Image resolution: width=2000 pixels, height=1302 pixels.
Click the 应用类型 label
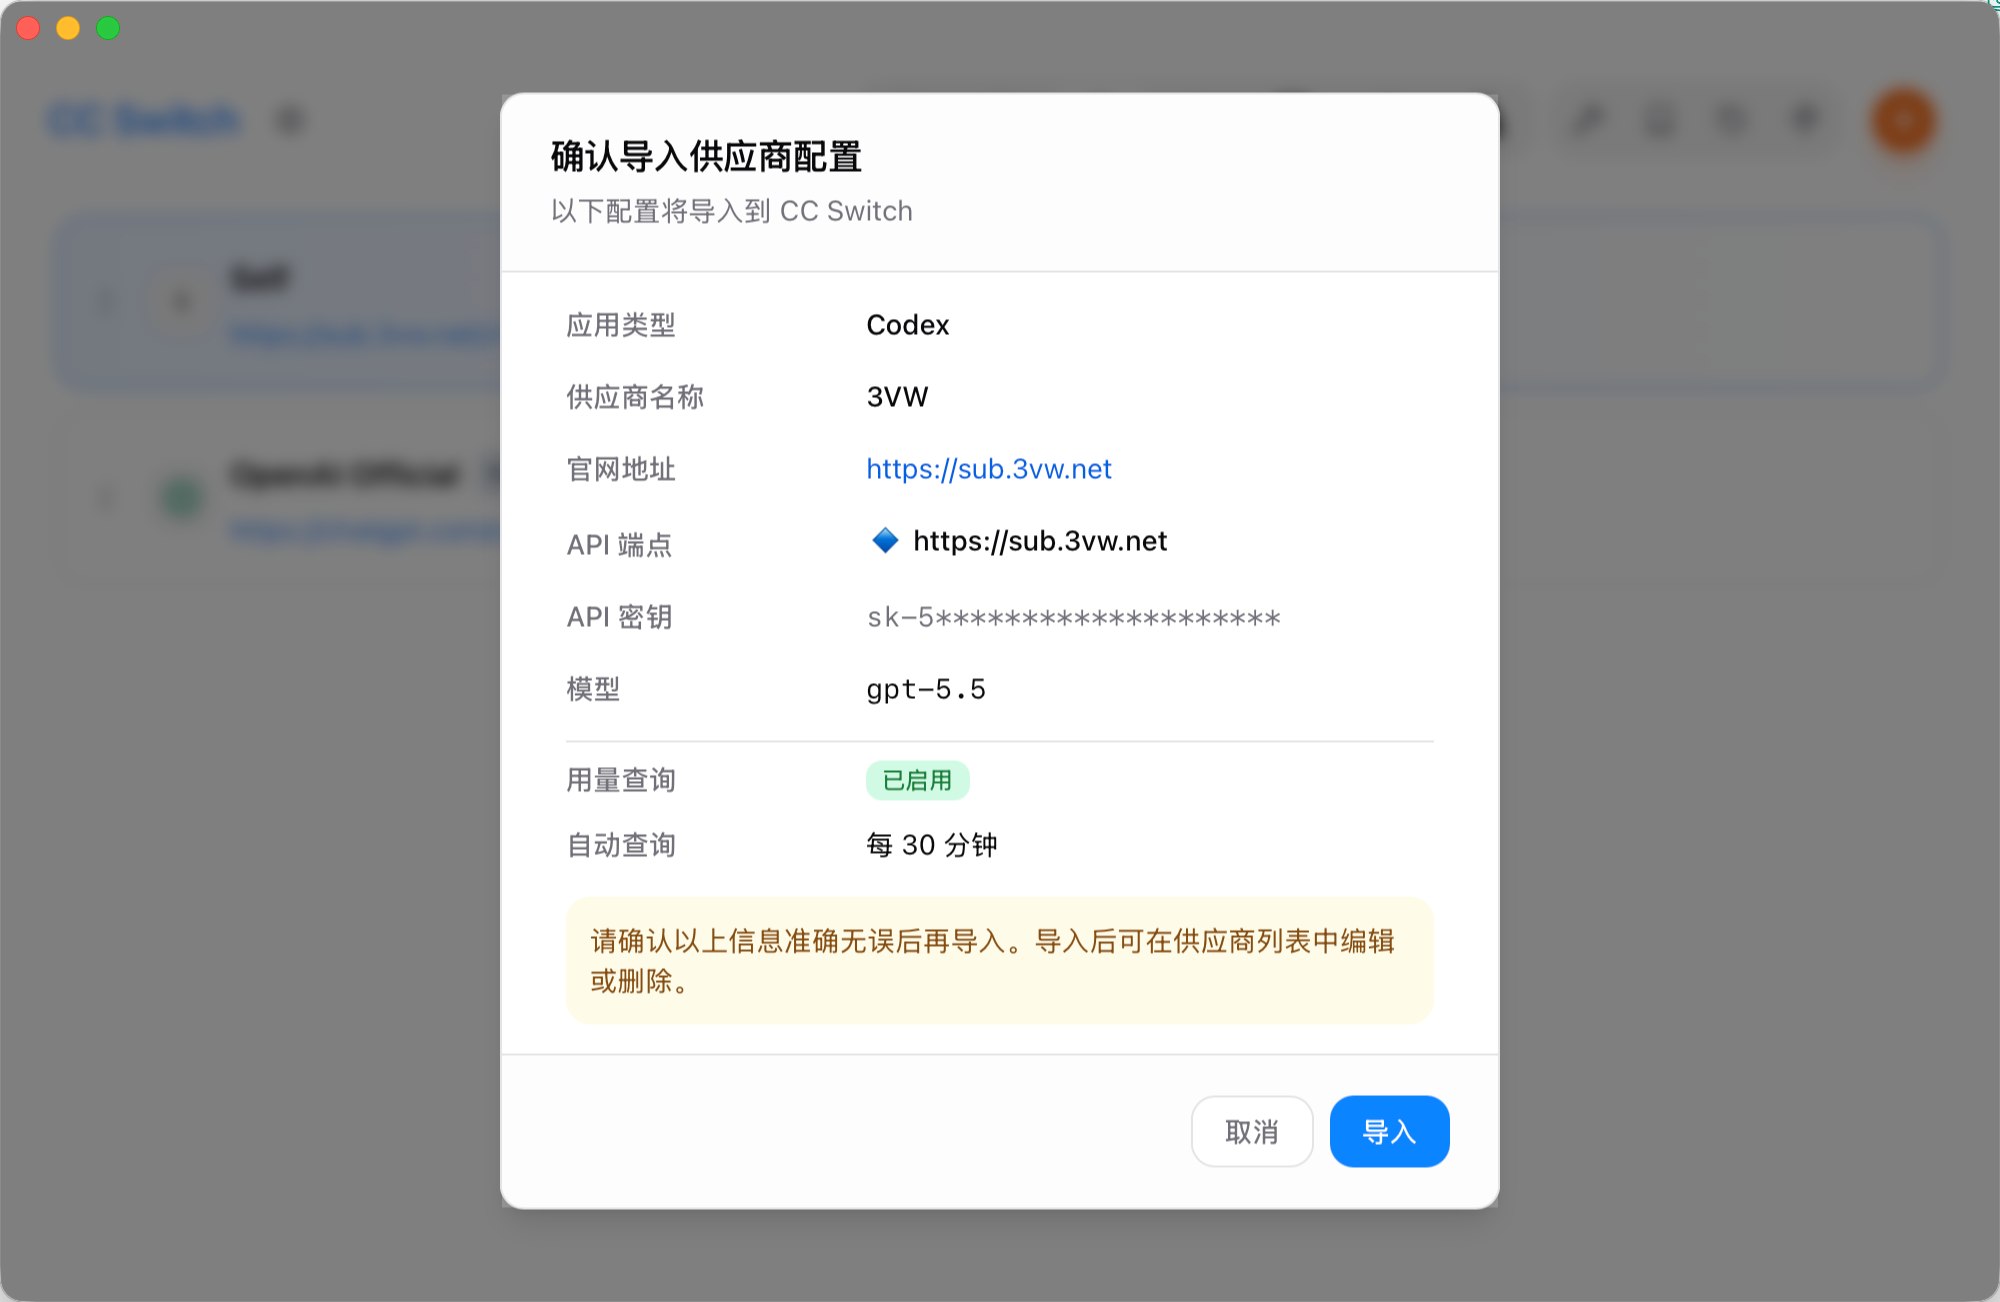pos(621,325)
